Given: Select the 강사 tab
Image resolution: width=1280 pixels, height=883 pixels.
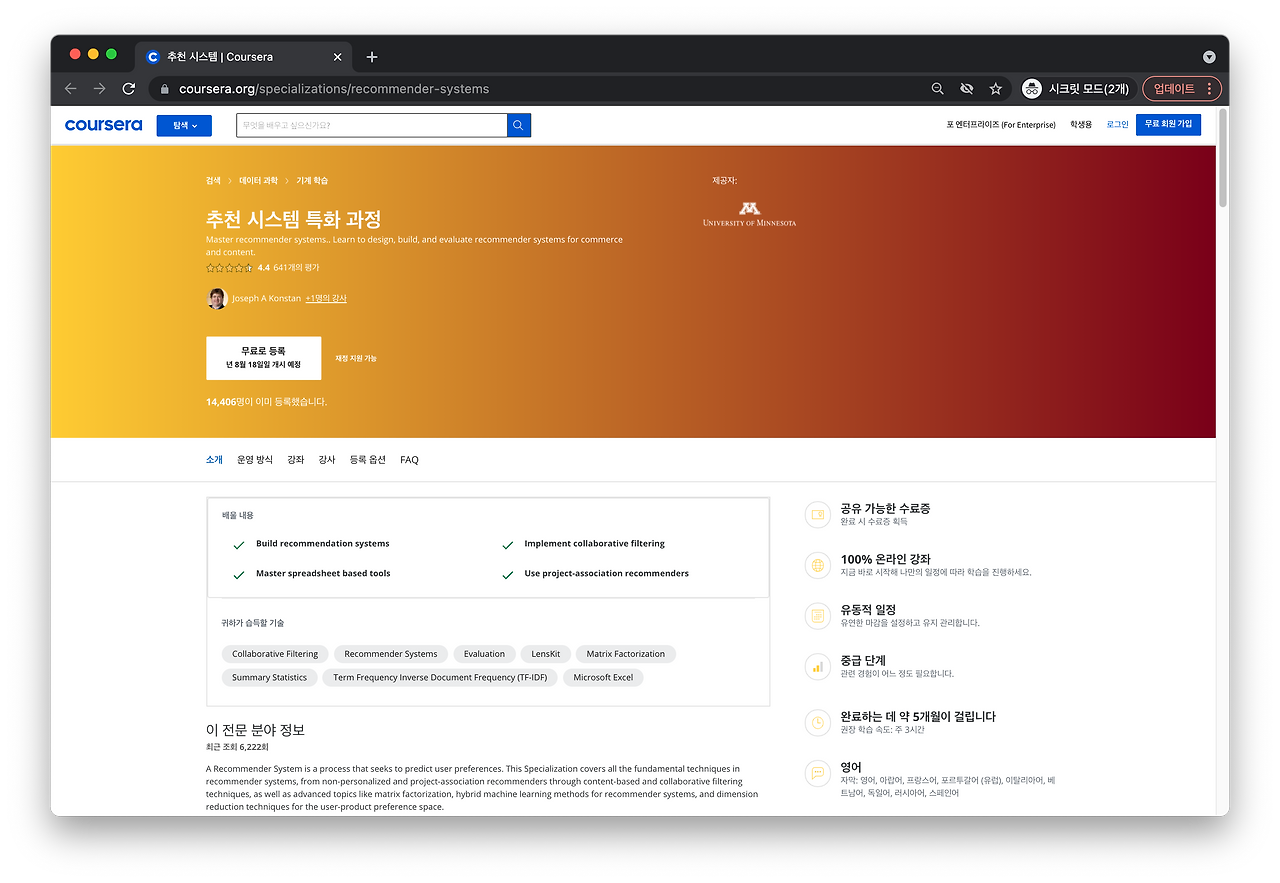Looking at the screenshot, I should click(327, 460).
